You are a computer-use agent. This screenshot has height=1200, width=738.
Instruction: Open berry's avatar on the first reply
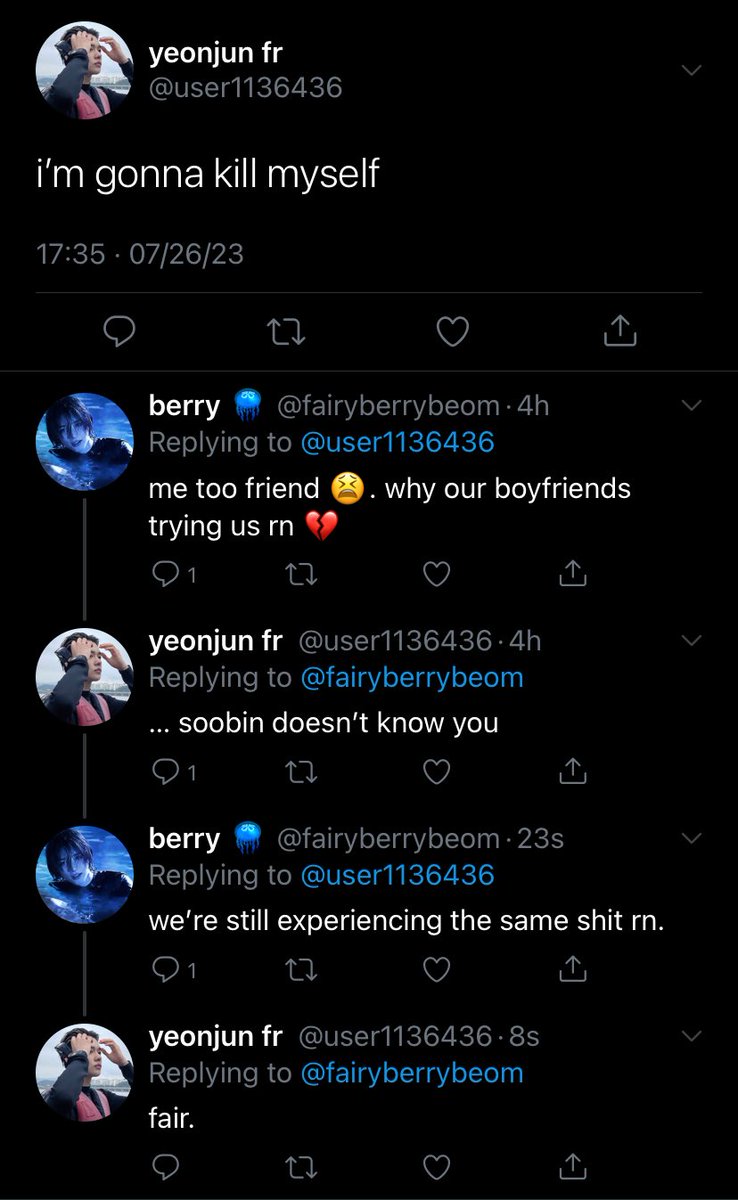(84, 442)
